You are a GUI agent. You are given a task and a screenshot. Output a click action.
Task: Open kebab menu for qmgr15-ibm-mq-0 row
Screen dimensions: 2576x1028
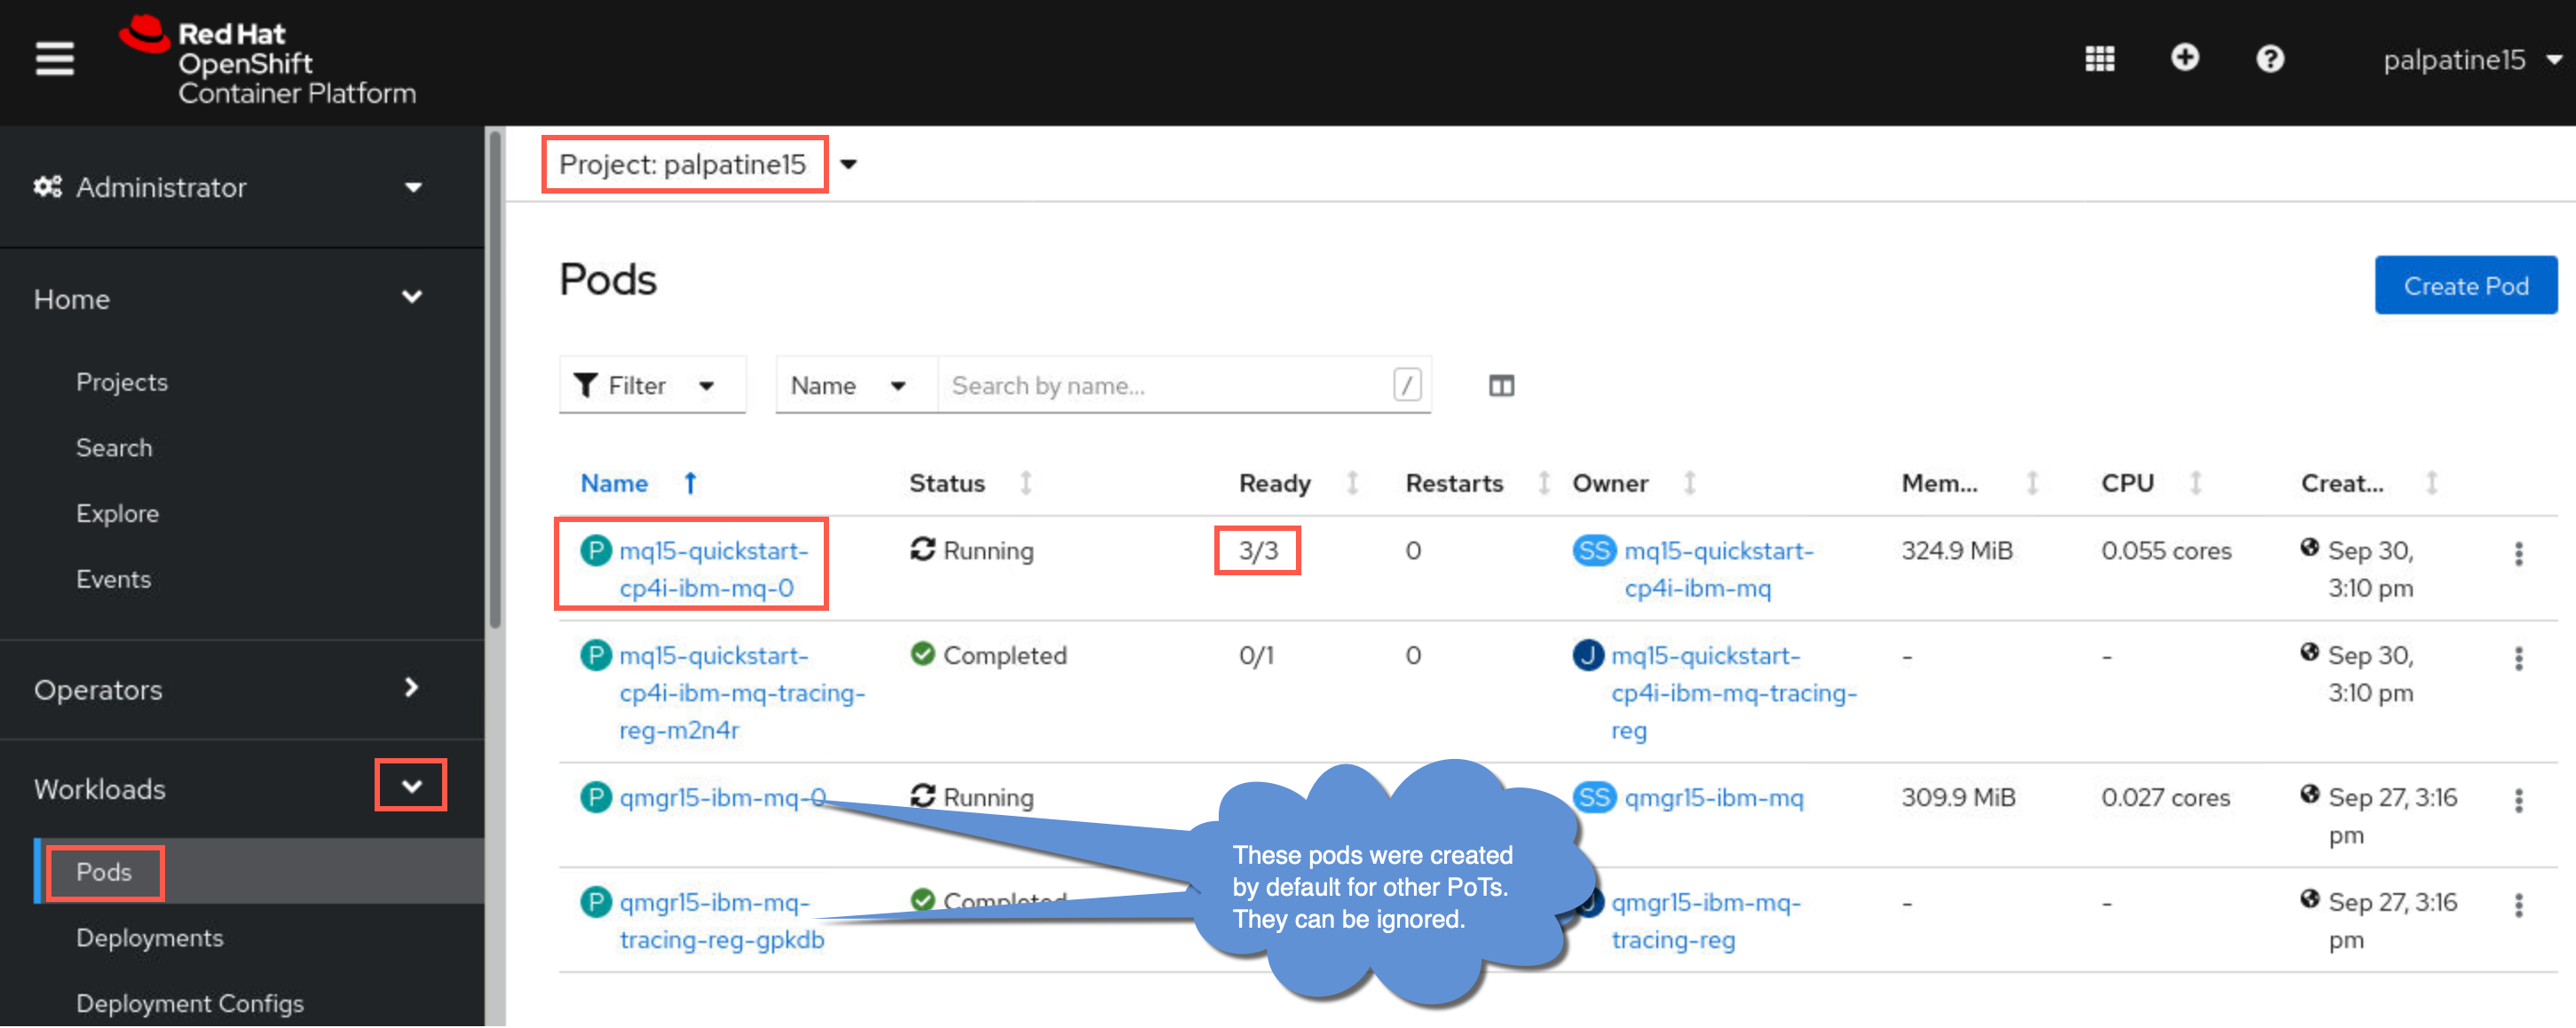tap(2518, 800)
